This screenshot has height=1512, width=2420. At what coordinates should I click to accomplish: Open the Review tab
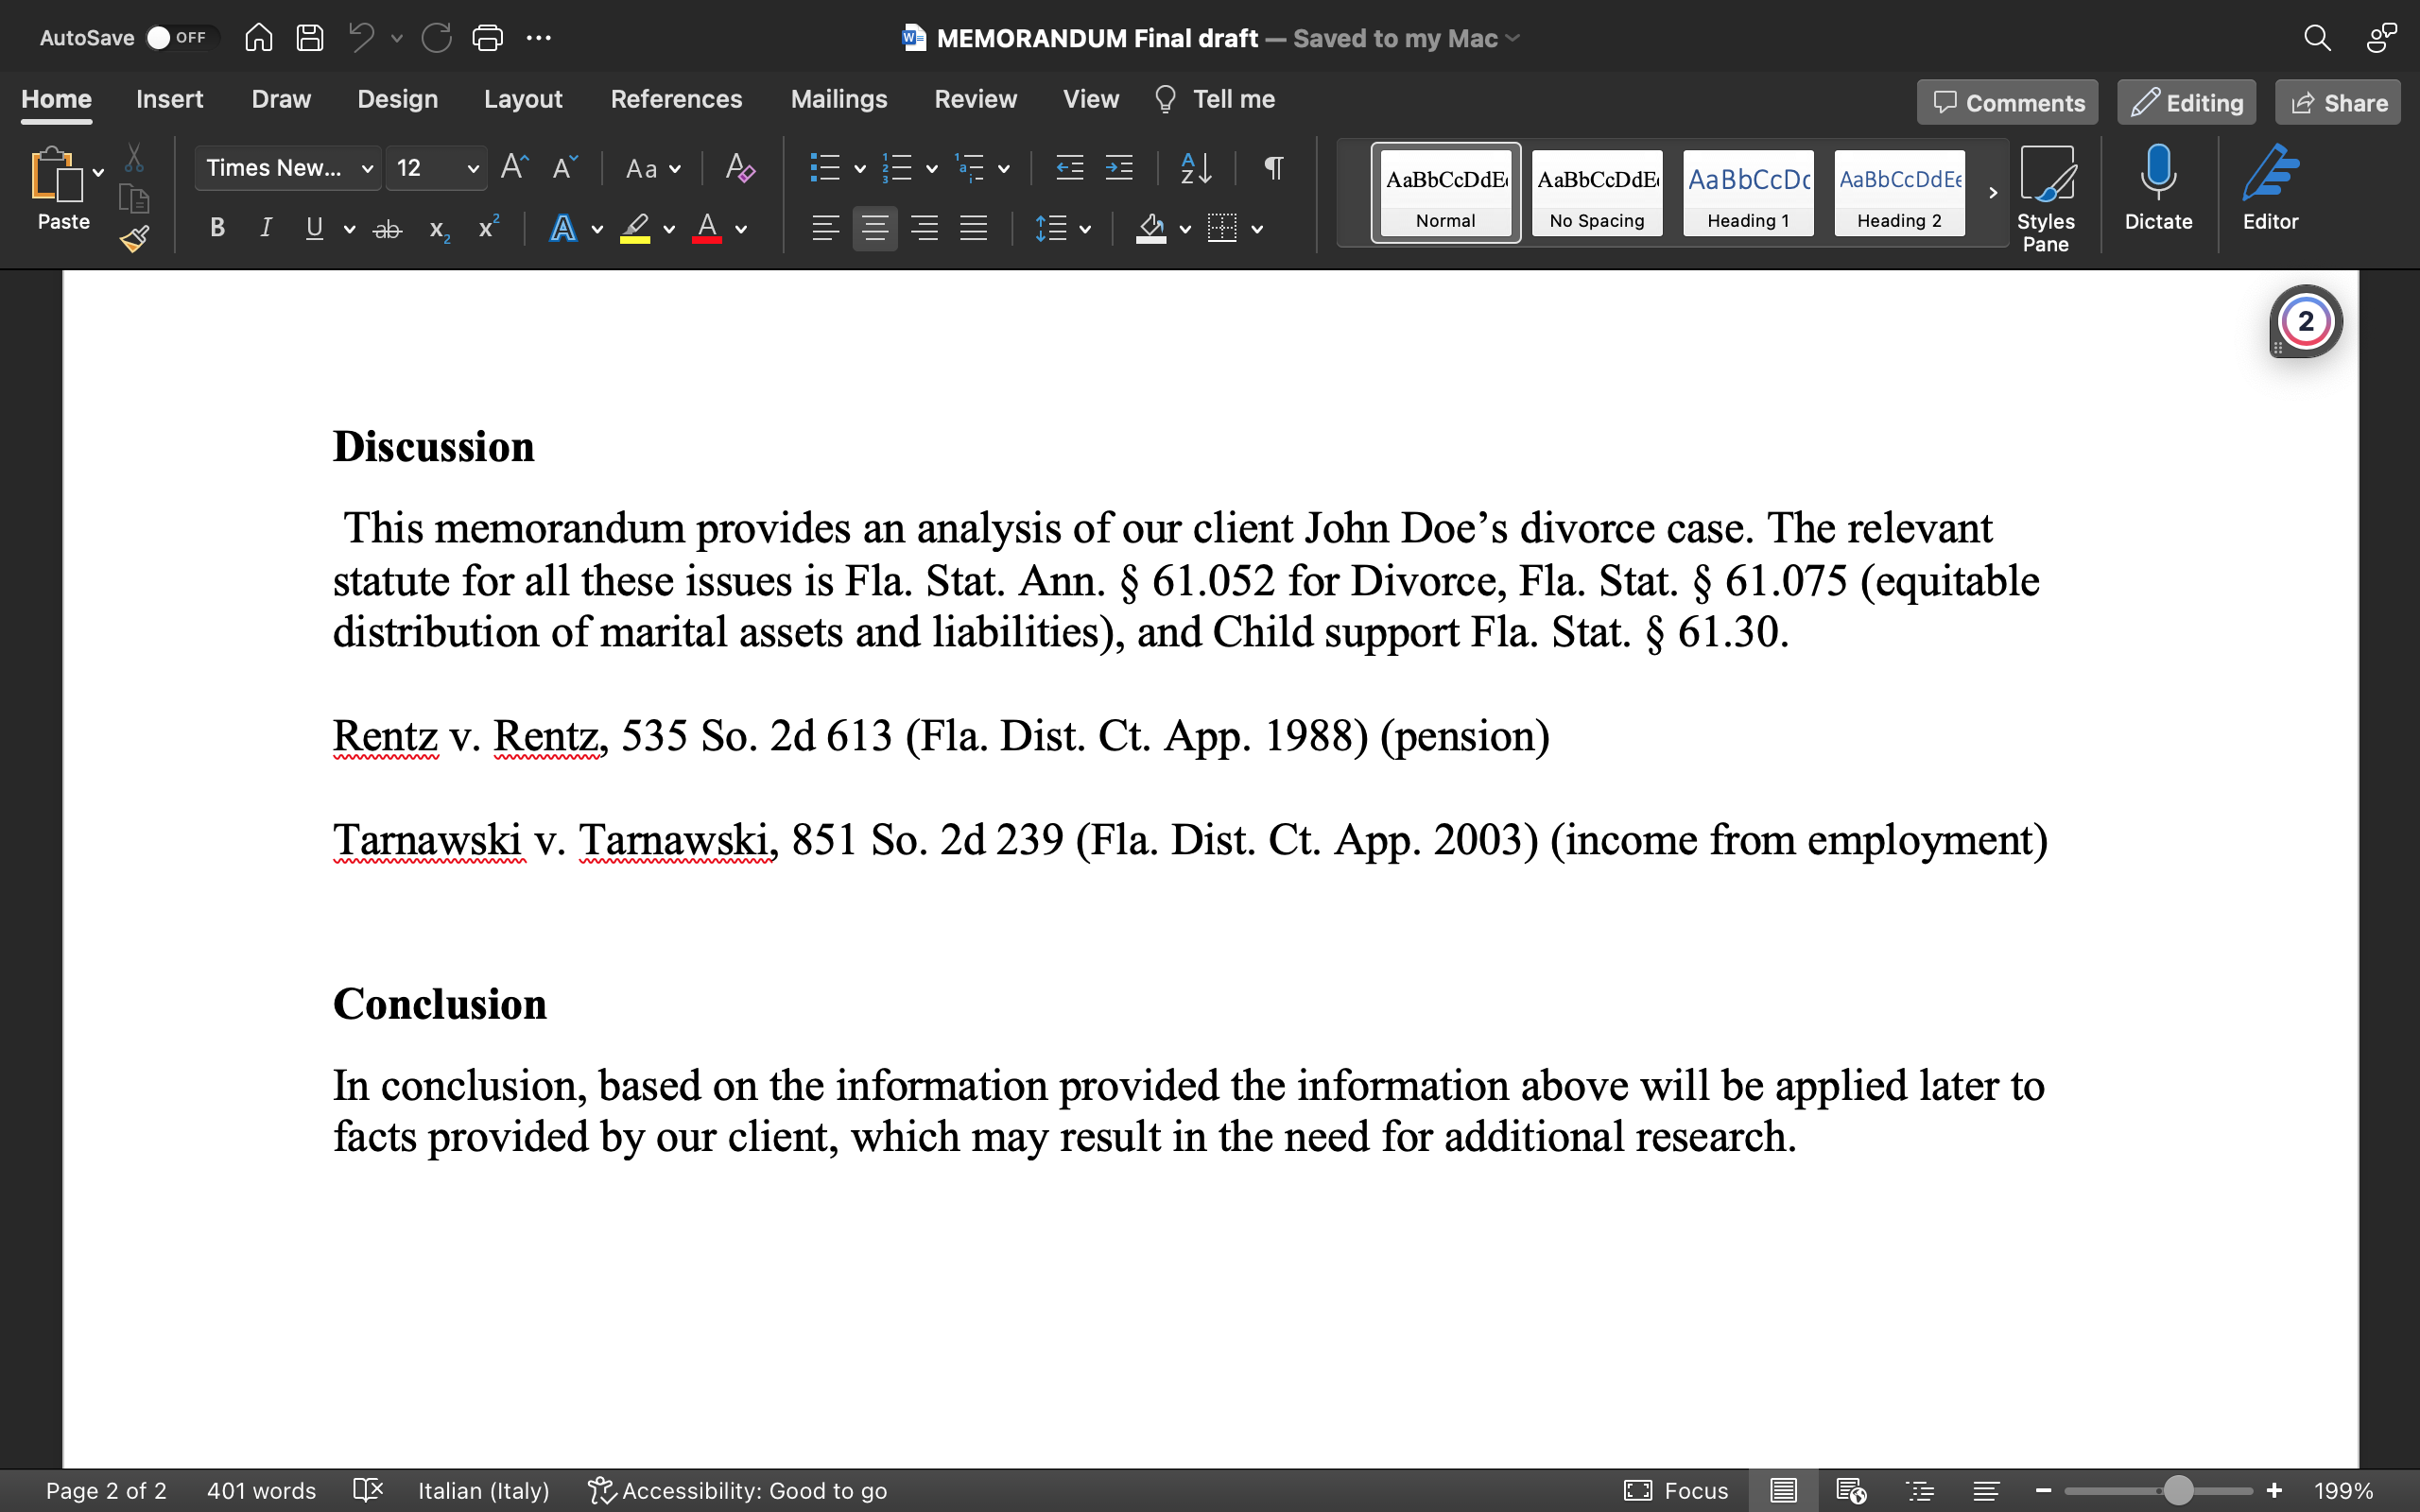pos(976,99)
